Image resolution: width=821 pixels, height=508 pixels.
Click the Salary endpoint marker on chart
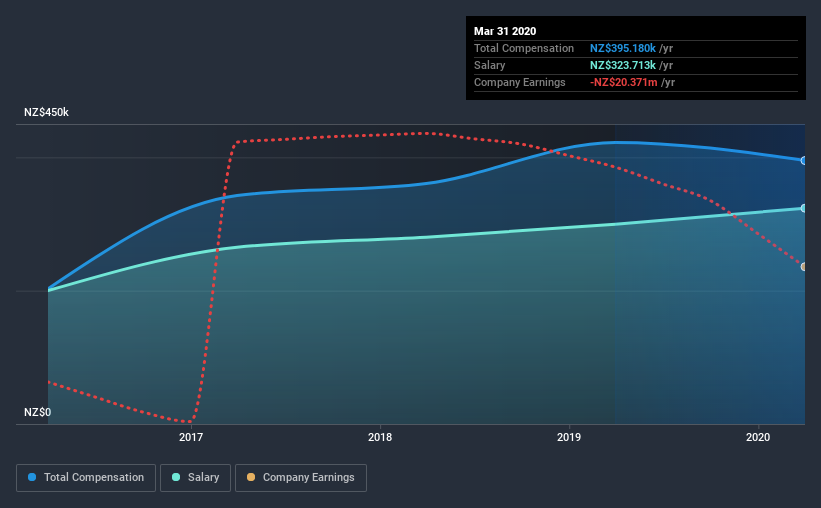(804, 208)
